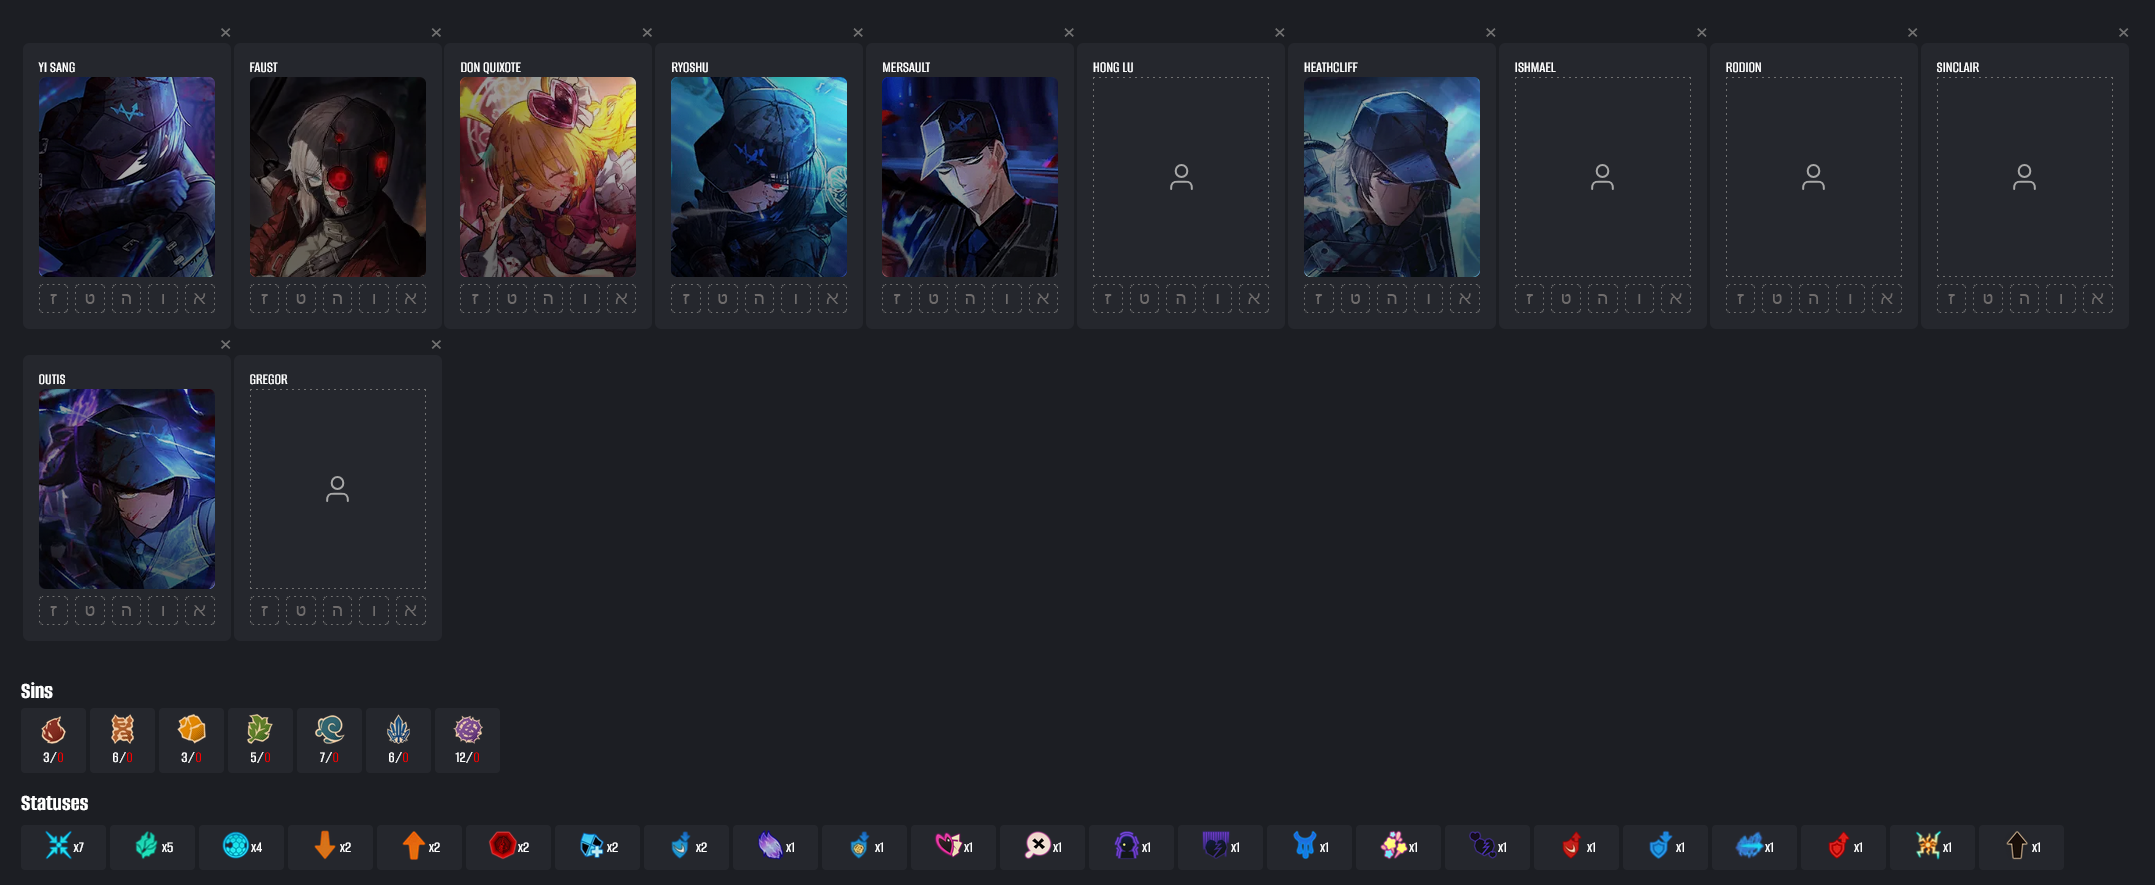Remove the Heathcliff card
The height and width of the screenshot is (885, 2155).
click(1491, 33)
